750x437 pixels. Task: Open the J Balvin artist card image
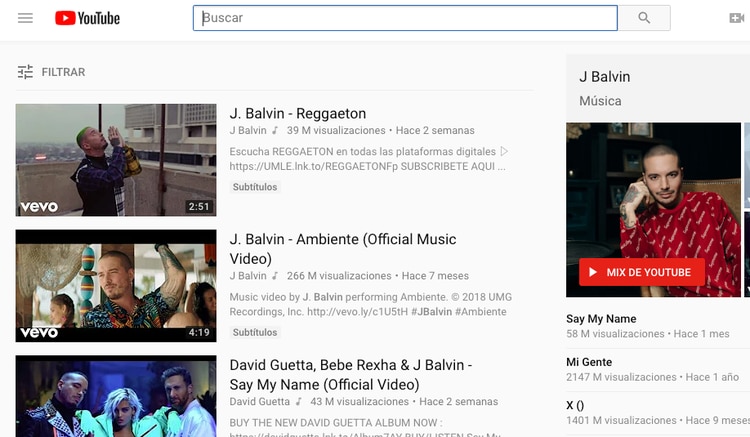pos(653,210)
